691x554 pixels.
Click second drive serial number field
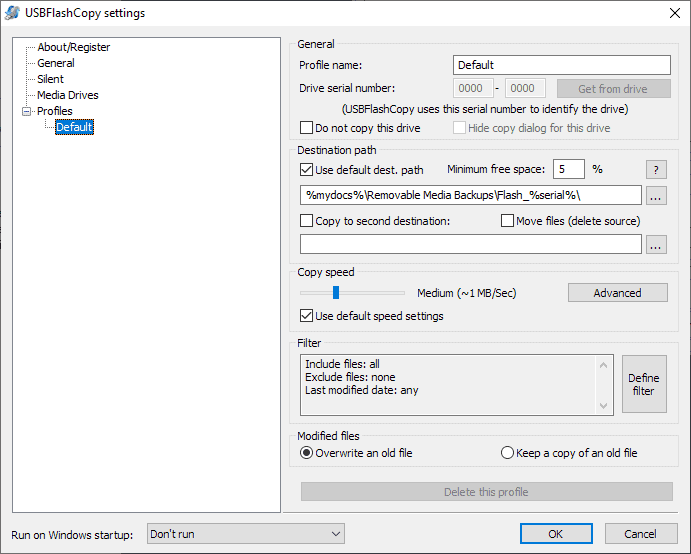(525, 88)
